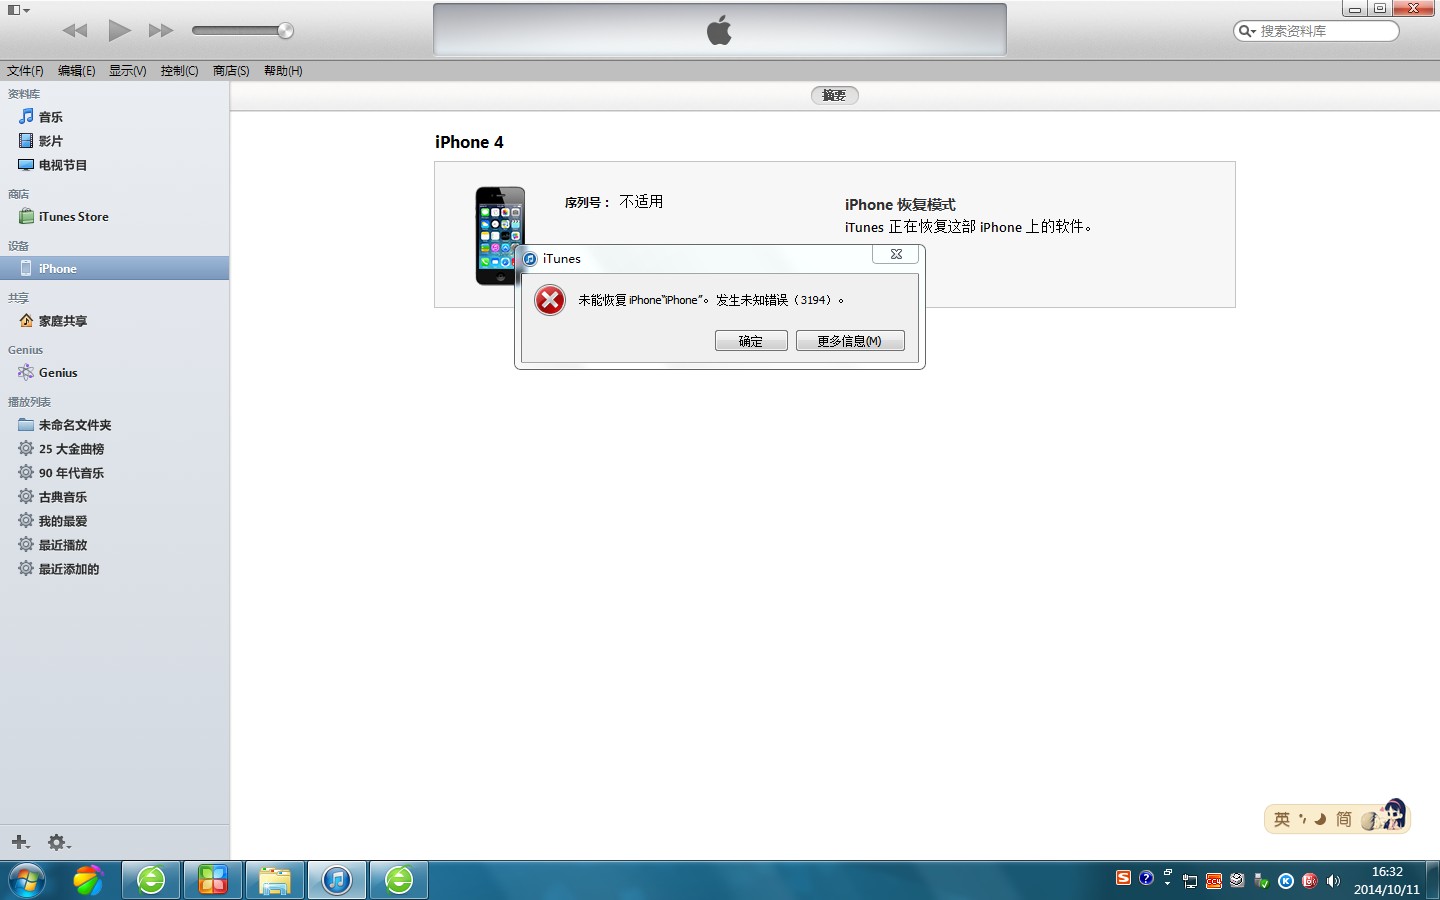Select the 未命名文件夹 playlist folder
The width and height of the screenshot is (1440, 900).
tap(115, 425)
